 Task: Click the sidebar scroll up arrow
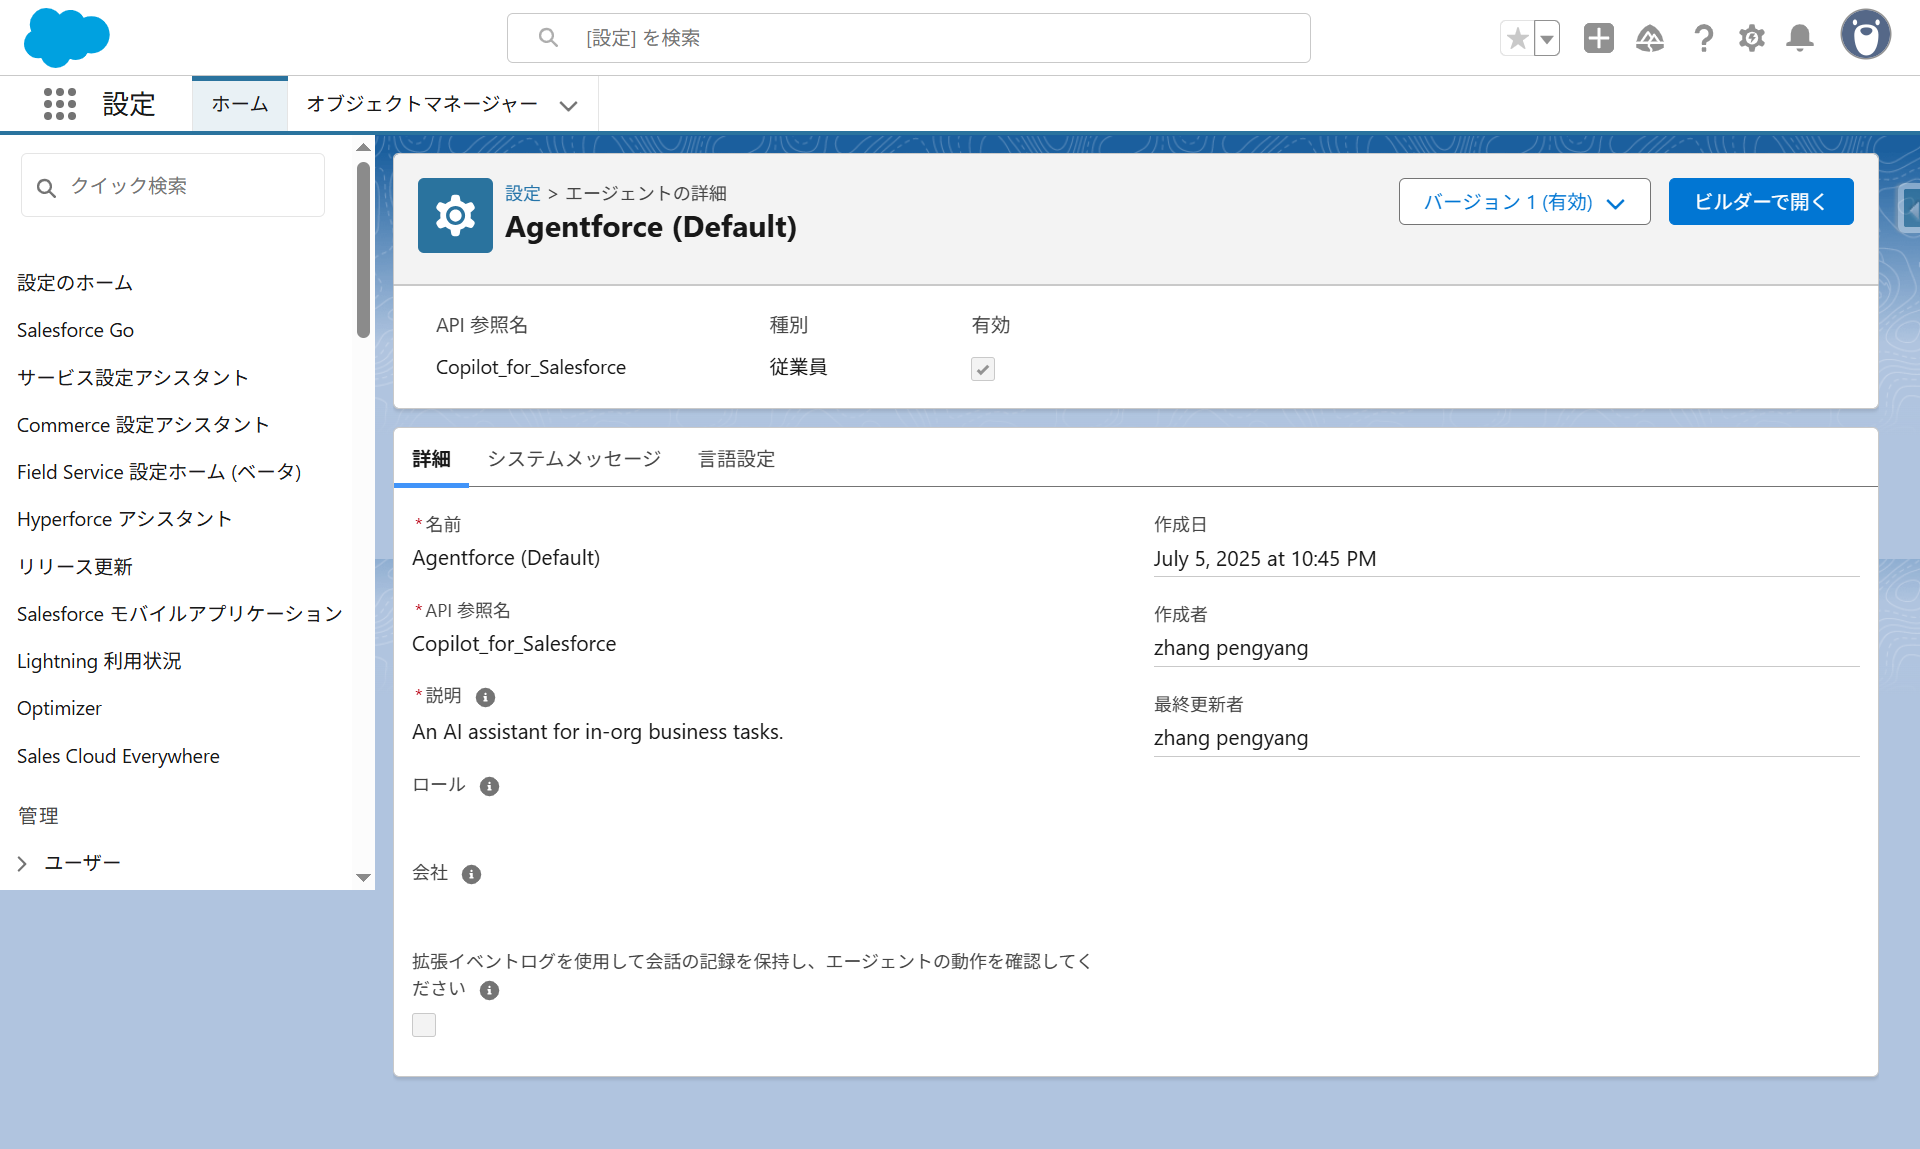pos(363,147)
